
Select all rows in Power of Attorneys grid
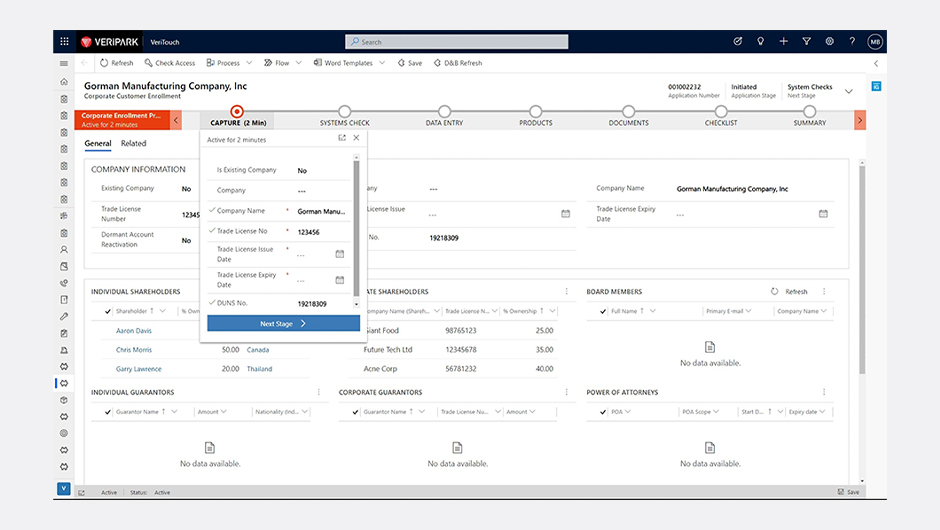(603, 412)
